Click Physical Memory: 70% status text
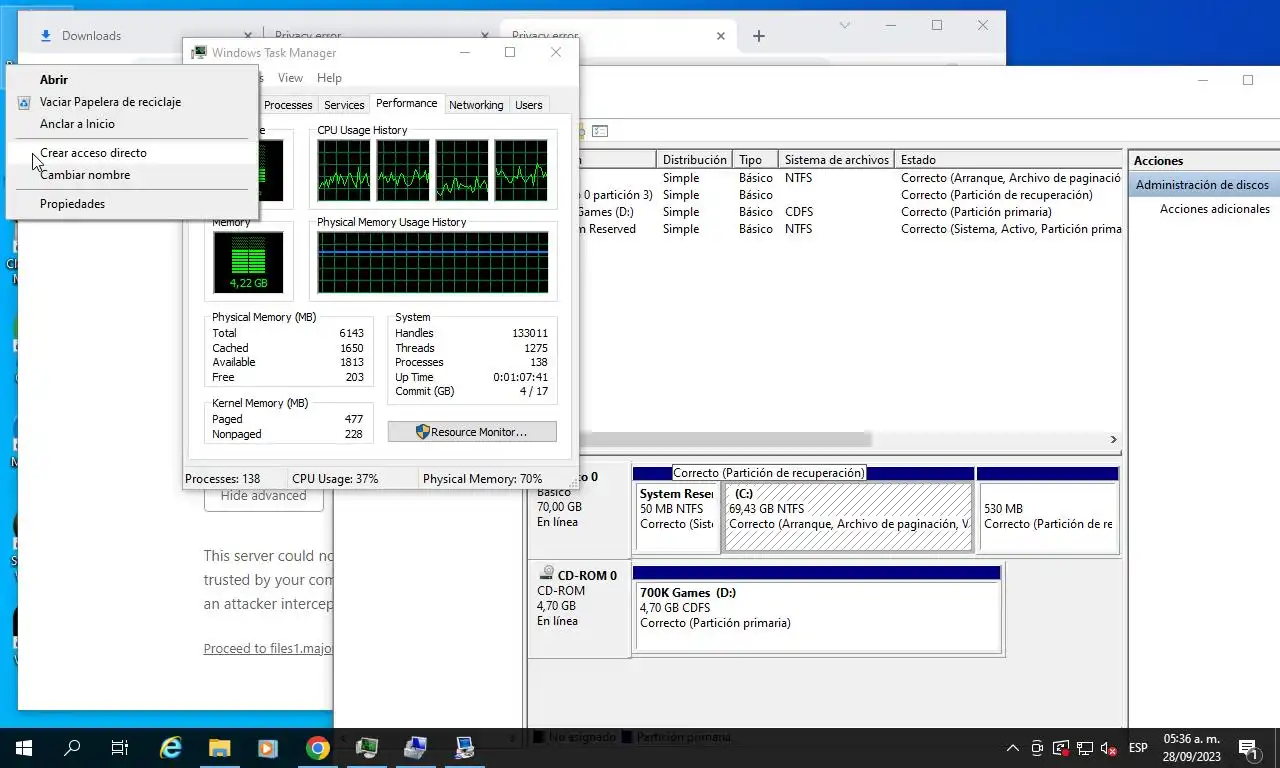Viewport: 1280px width, 768px height. [x=482, y=479]
